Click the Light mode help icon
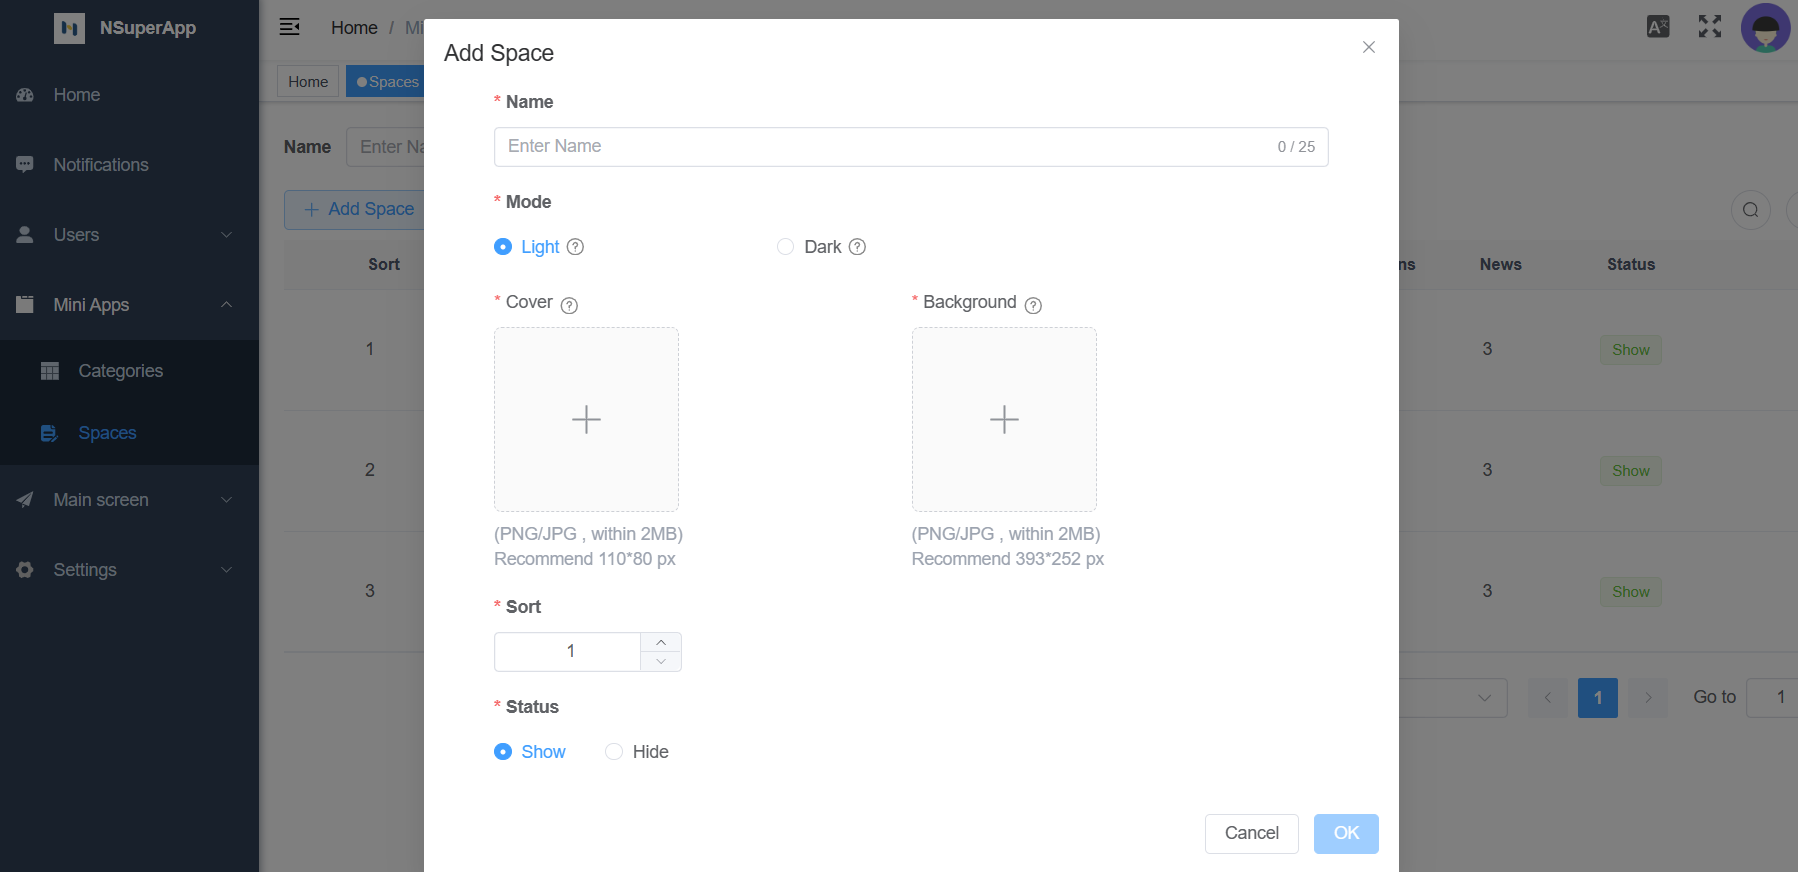Screen dimensions: 1798x872 point(575,247)
